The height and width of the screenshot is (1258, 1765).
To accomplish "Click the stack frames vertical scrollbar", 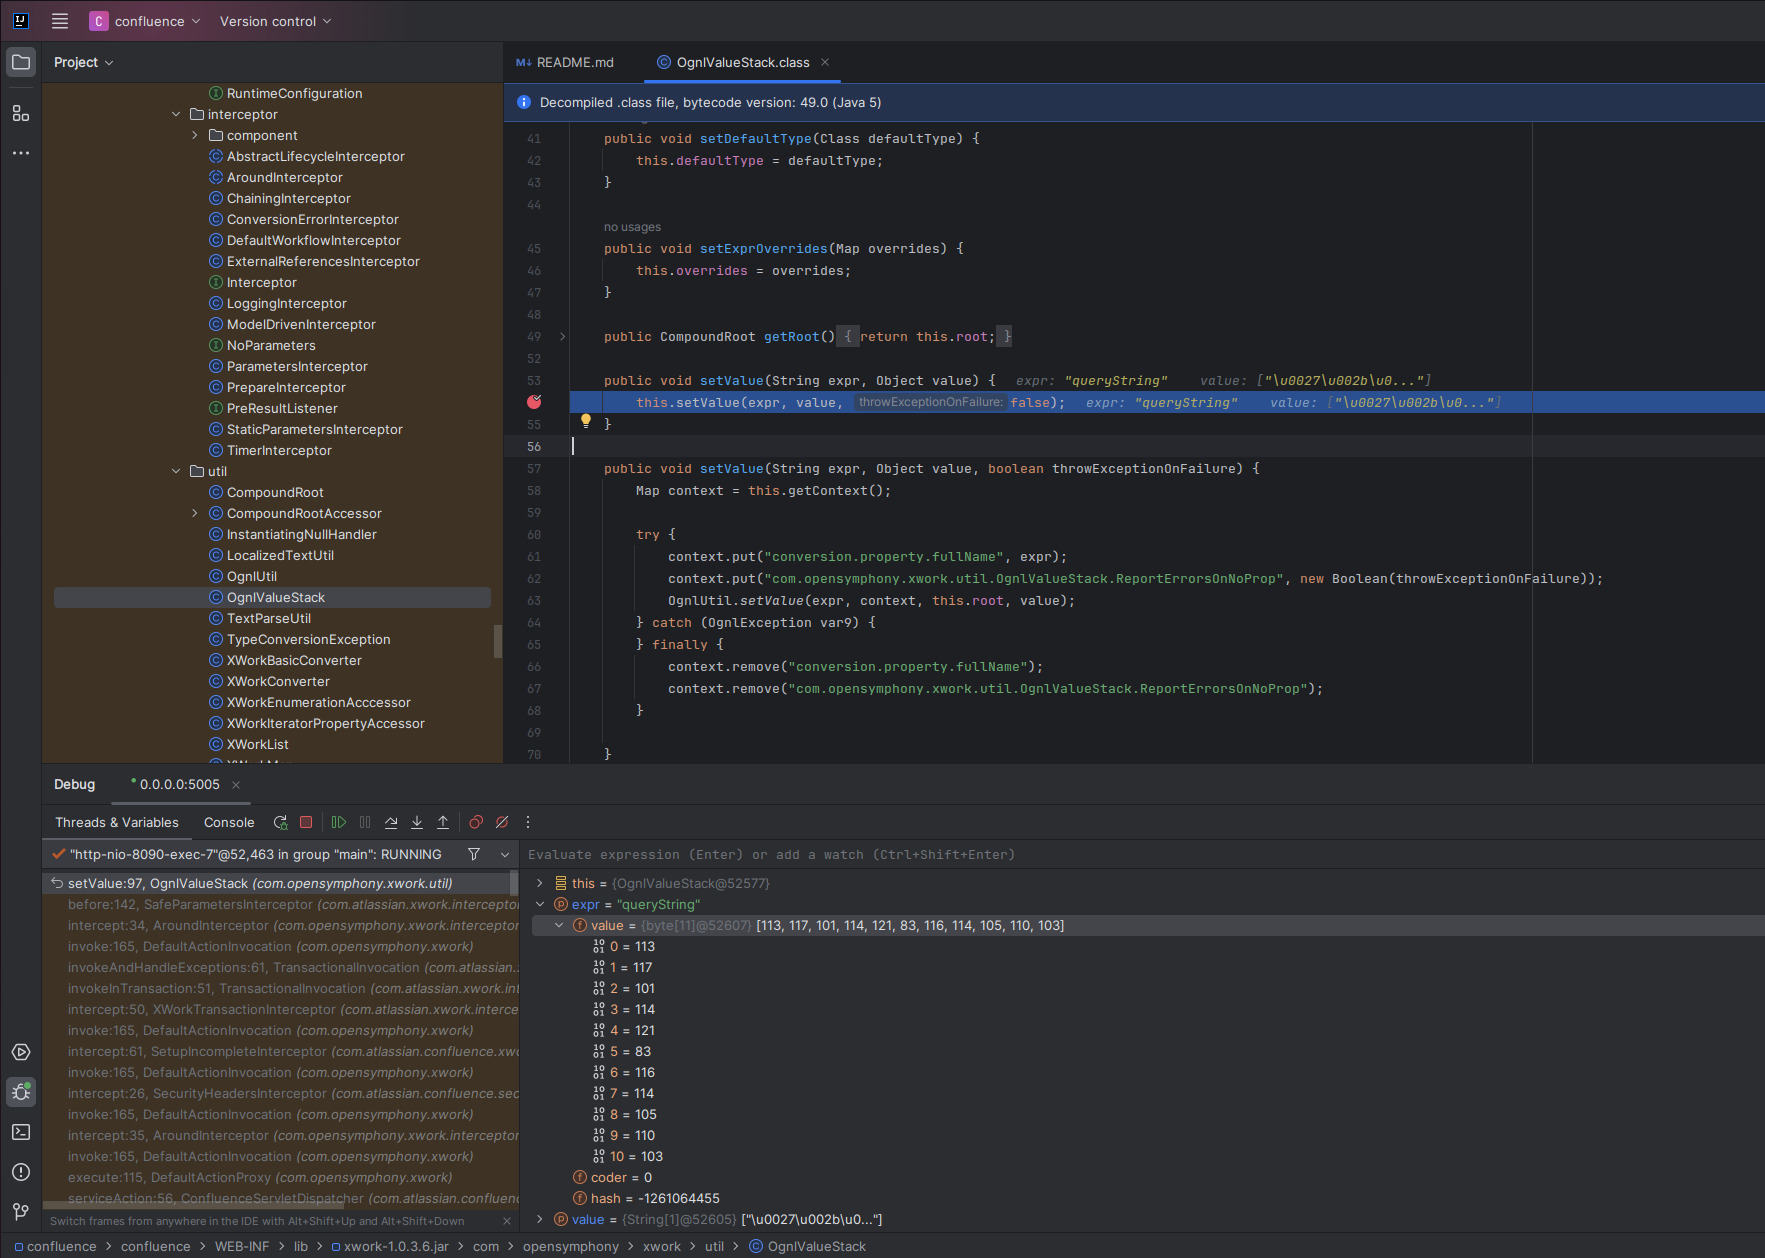I will click(515, 884).
